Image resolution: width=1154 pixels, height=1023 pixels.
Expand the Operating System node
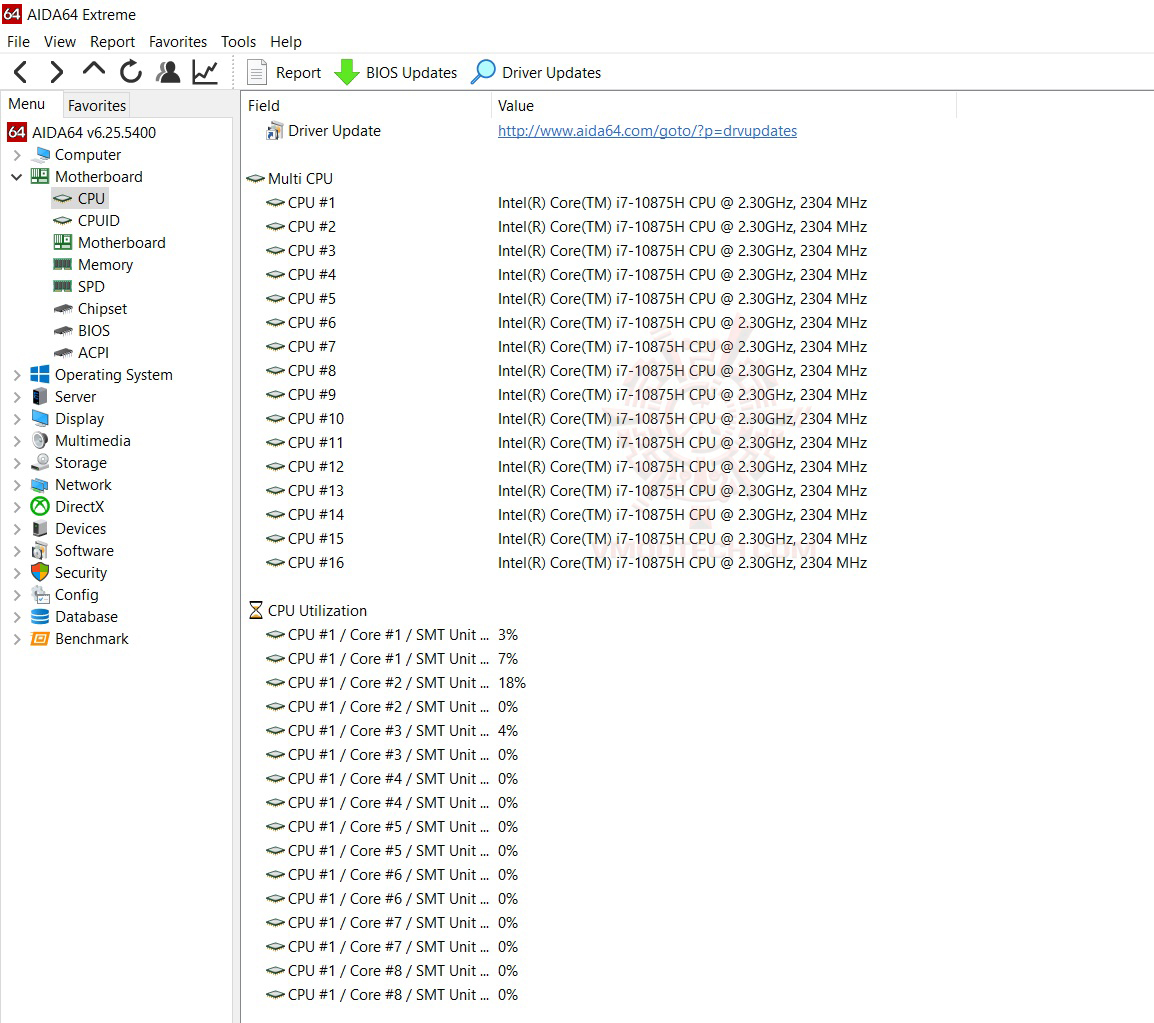point(17,375)
